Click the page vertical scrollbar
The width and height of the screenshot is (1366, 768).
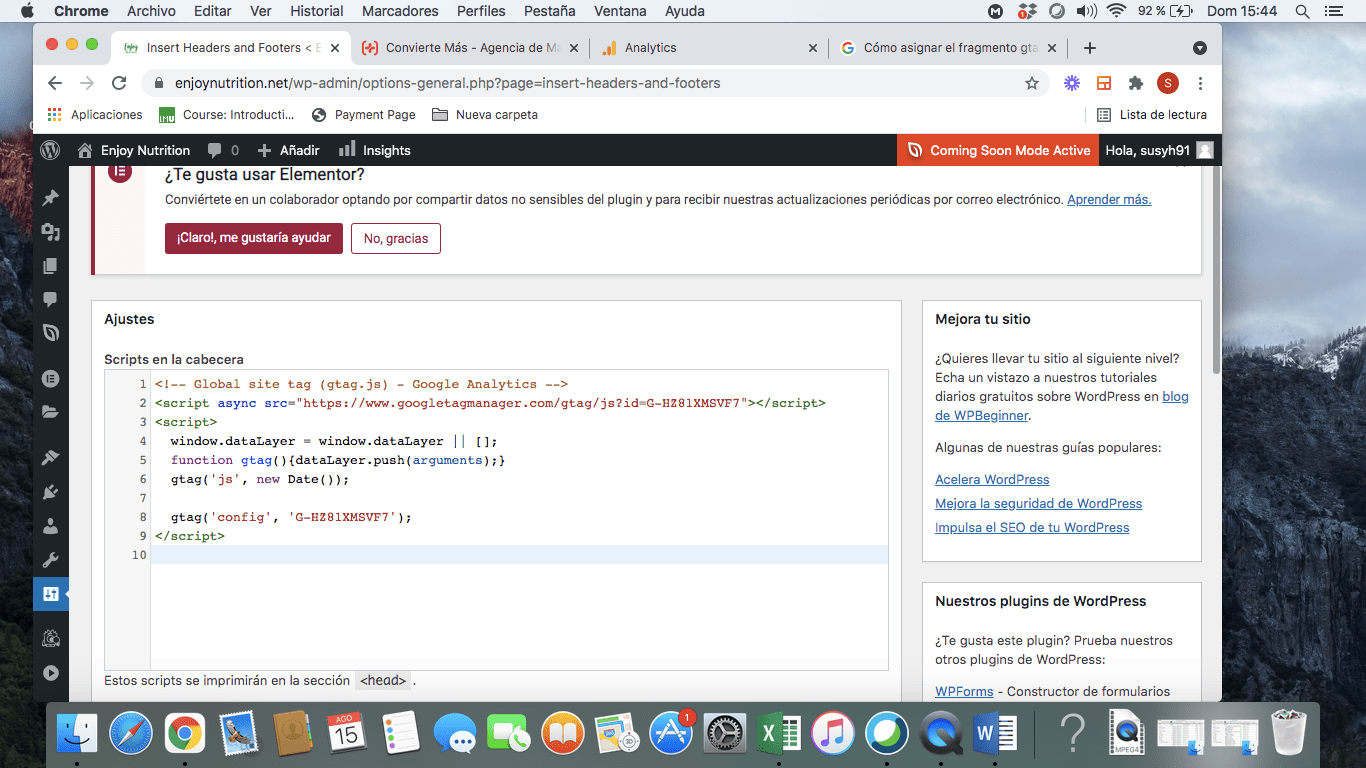click(x=1216, y=270)
